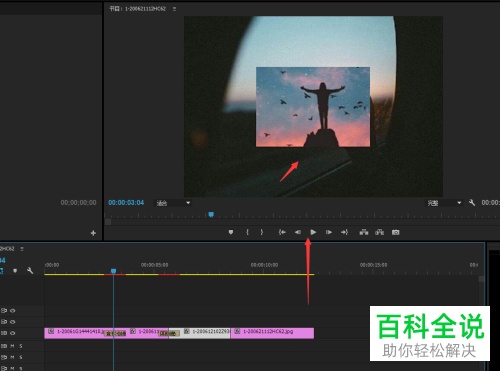This screenshot has width=500, height=371.
Task: Mute the first audio track
Action: [12, 346]
